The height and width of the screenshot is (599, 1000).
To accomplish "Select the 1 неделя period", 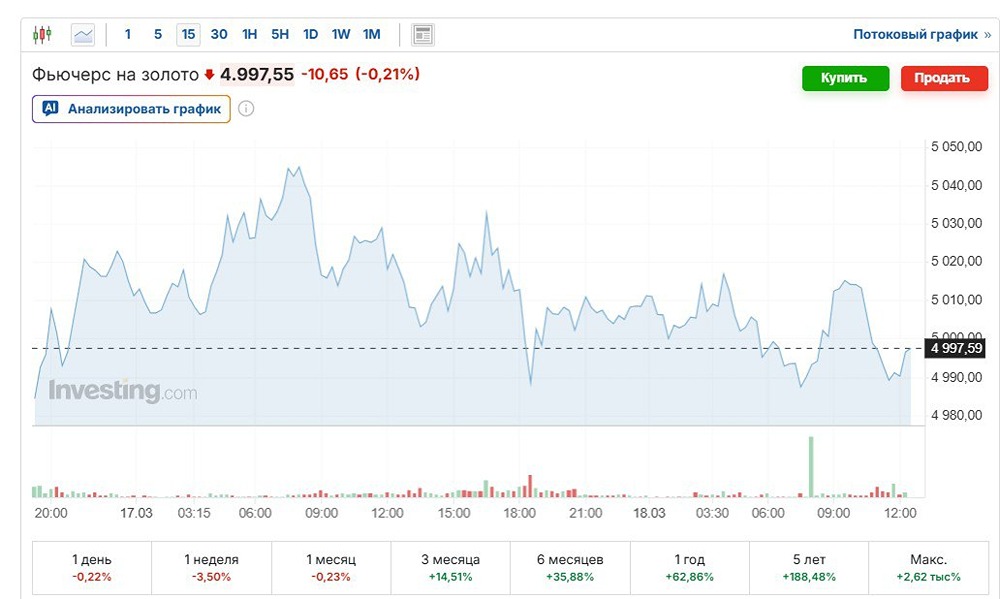I will pos(211,568).
